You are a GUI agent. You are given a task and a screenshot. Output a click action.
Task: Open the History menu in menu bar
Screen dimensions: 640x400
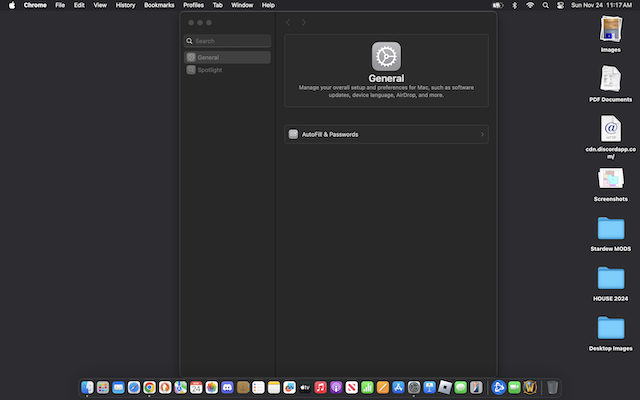point(125,5)
